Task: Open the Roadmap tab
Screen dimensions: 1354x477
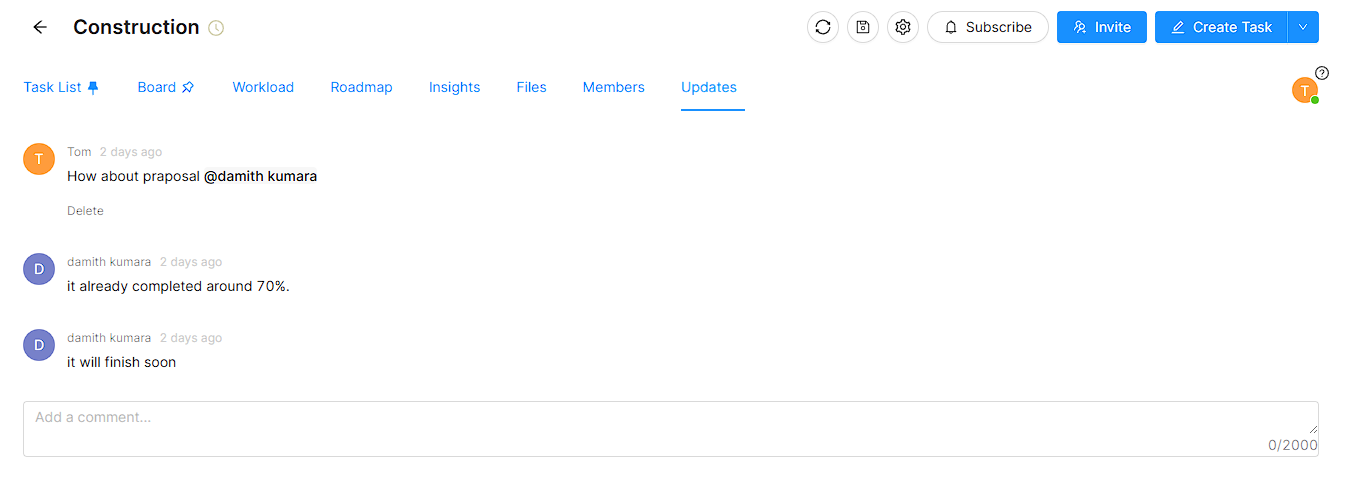Action: click(x=361, y=87)
